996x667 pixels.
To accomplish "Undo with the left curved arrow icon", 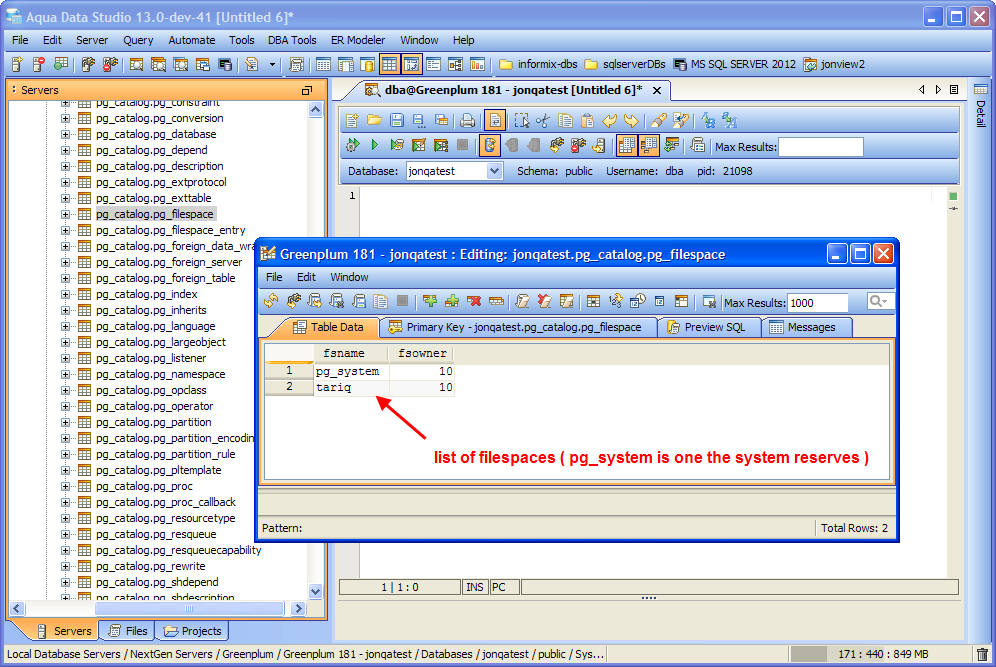I will (610, 120).
